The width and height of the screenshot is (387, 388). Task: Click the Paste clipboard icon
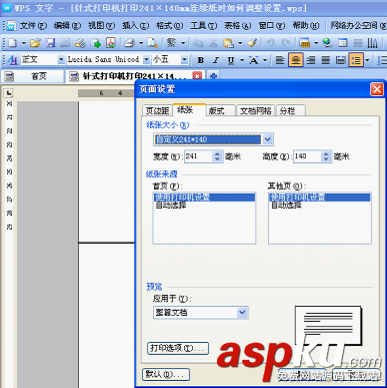[x=228, y=43]
